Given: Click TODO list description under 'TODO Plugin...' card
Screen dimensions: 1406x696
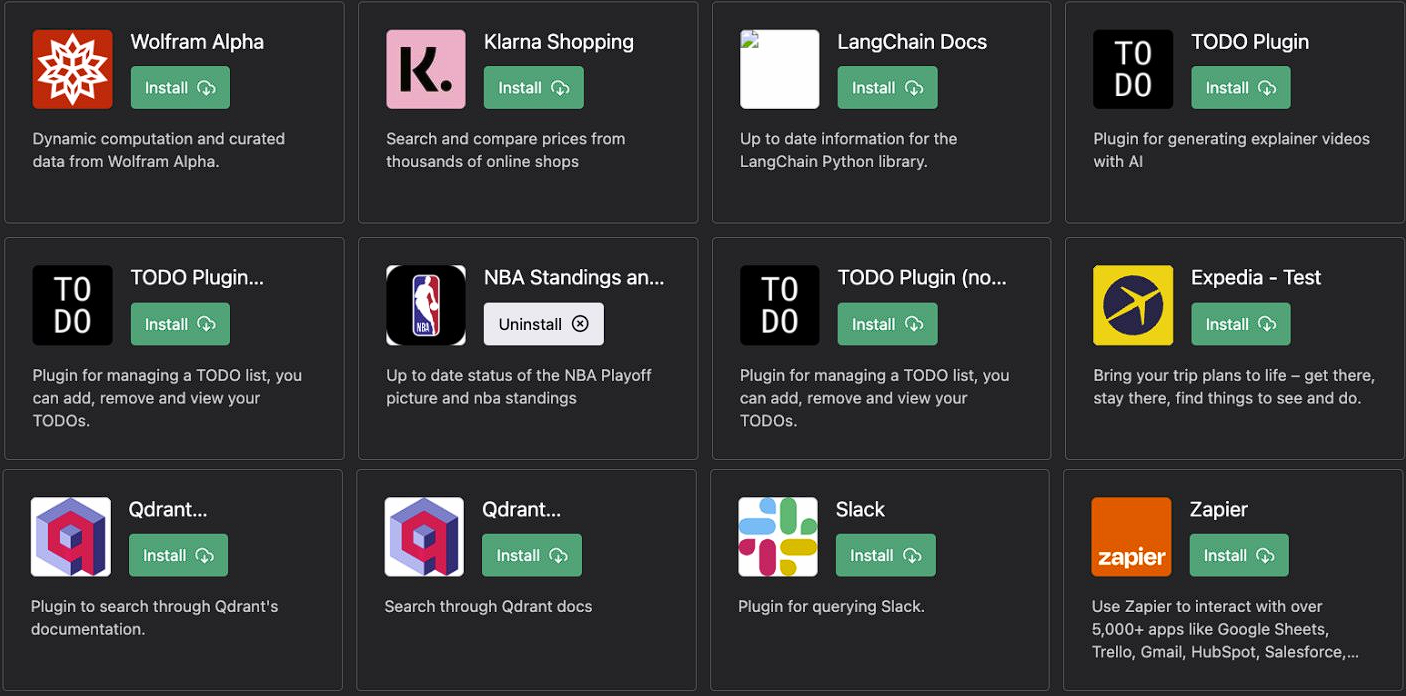Looking at the screenshot, I should pos(167,398).
